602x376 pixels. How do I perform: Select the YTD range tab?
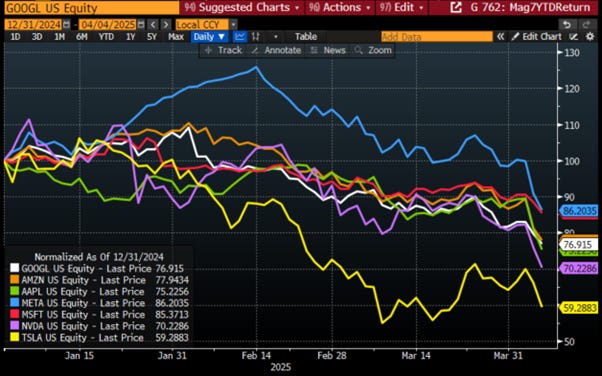[106, 37]
